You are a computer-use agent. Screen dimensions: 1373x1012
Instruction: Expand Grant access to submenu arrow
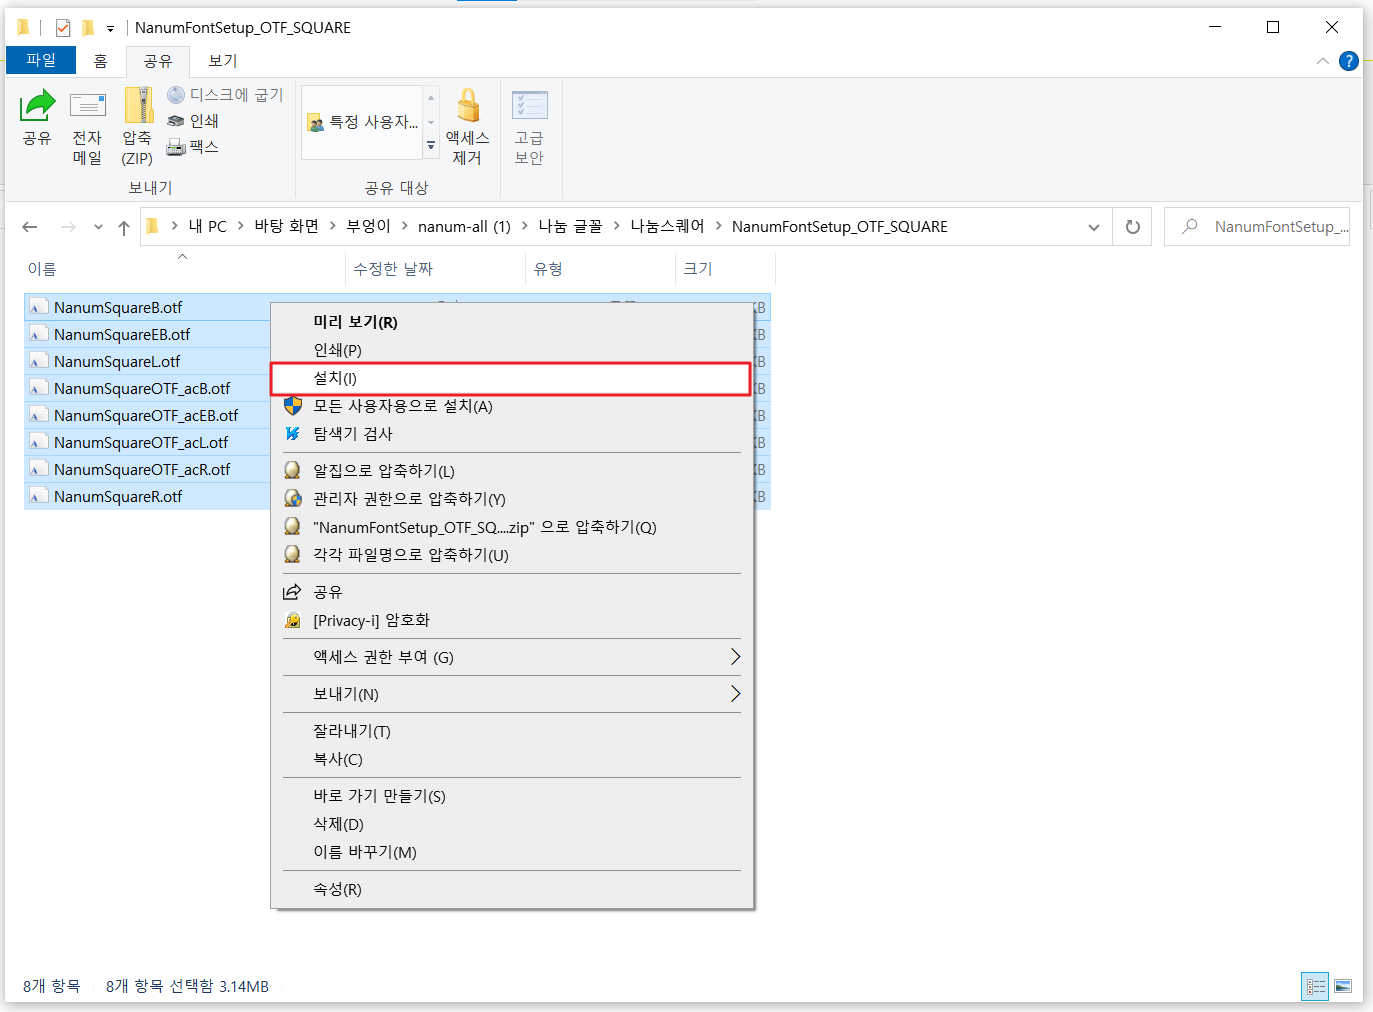(x=735, y=657)
